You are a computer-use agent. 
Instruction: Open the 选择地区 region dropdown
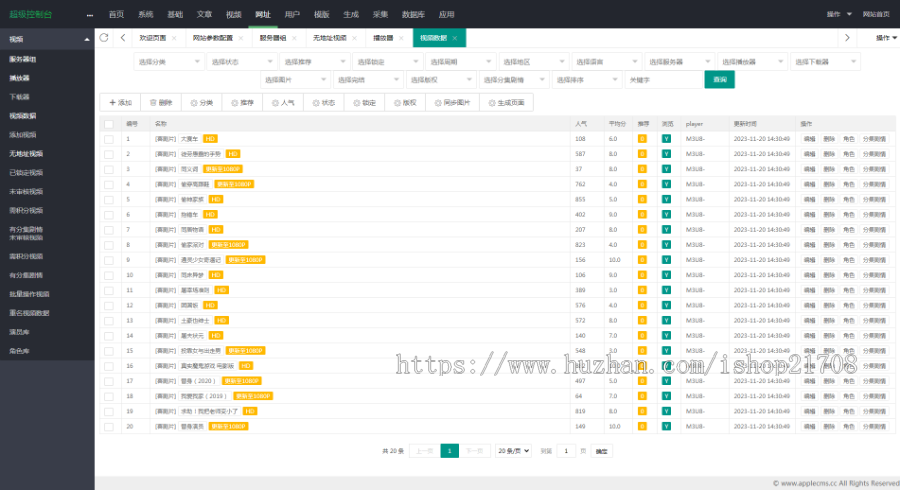point(533,61)
